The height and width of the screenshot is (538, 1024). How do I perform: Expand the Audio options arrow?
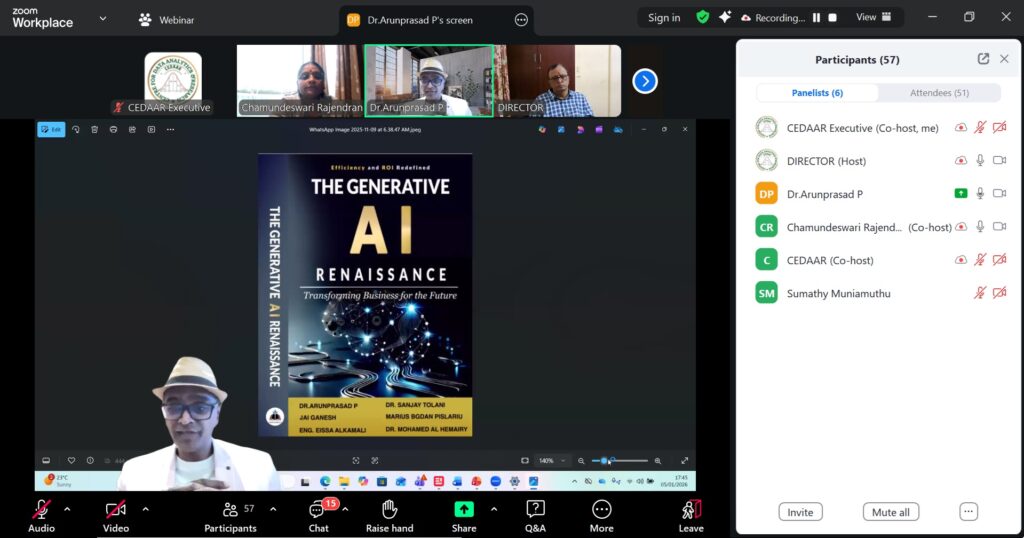[67, 509]
